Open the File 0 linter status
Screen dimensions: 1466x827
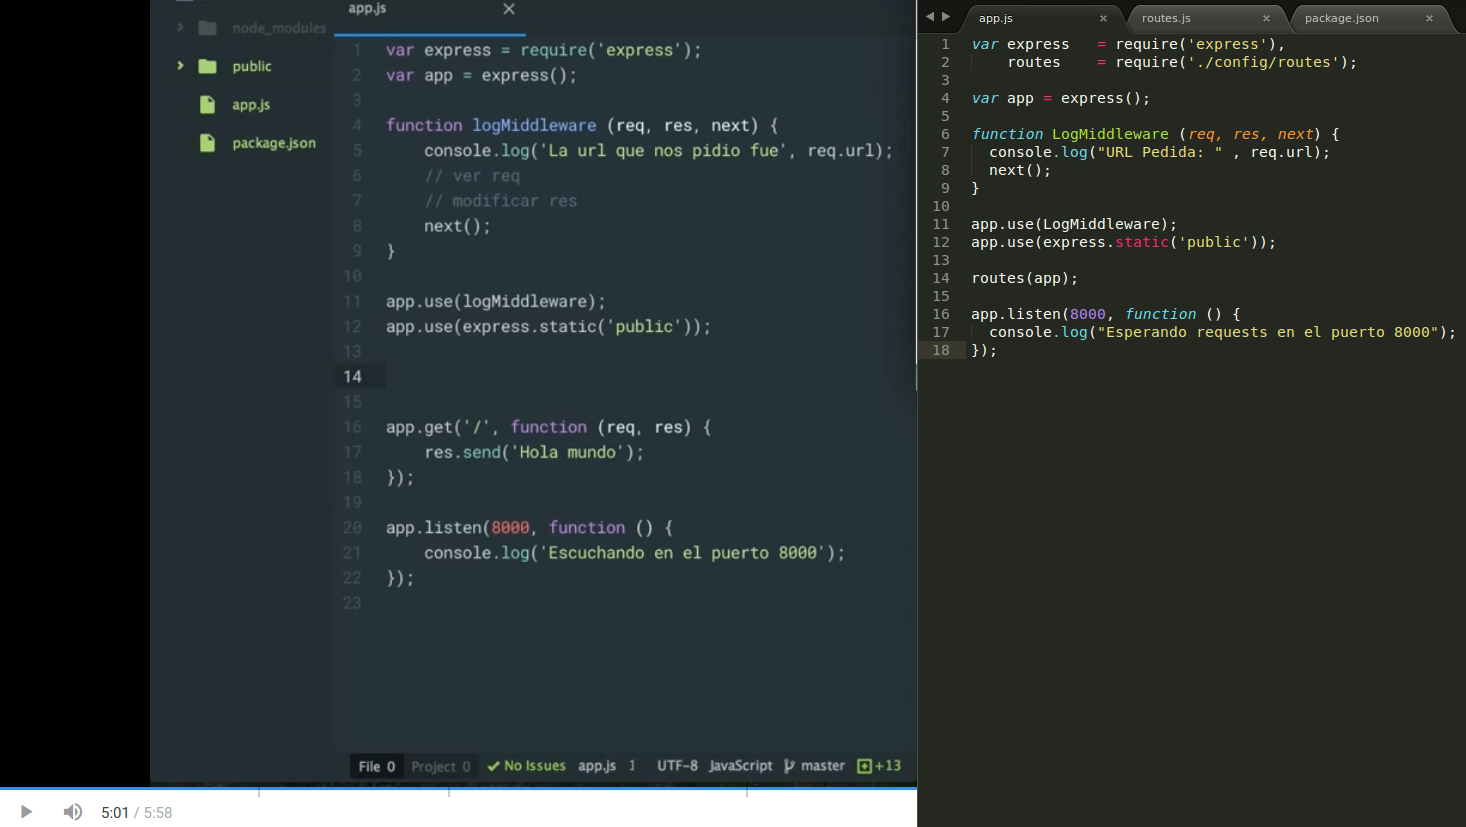377,766
